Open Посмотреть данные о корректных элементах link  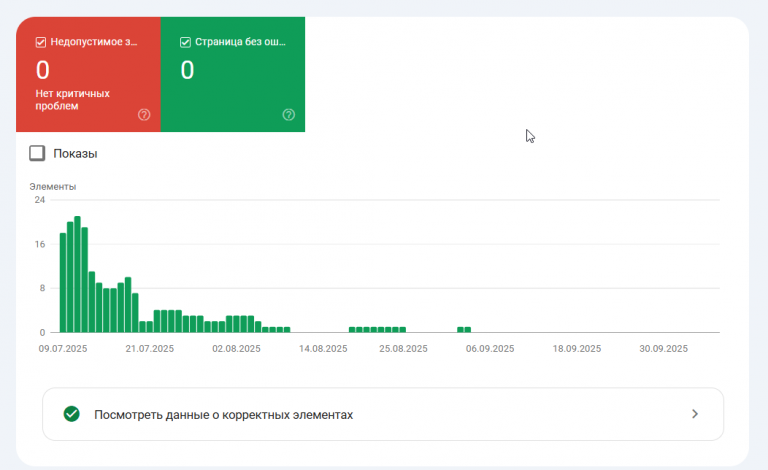tap(223, 414)
